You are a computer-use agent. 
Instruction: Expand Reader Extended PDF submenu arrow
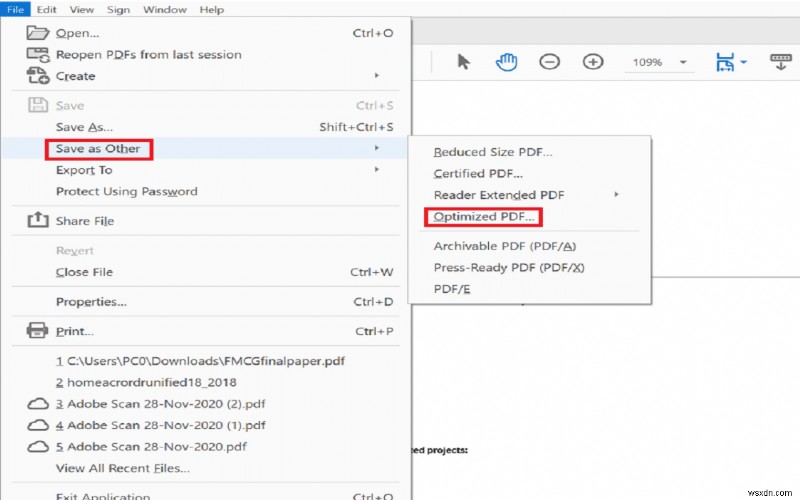tap(616, 194)
